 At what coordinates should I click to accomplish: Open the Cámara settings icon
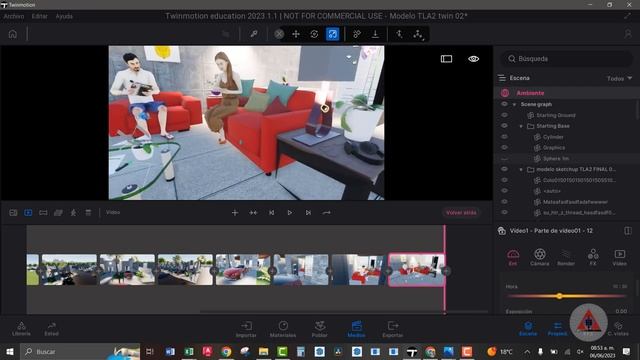[x=540, y=258]
